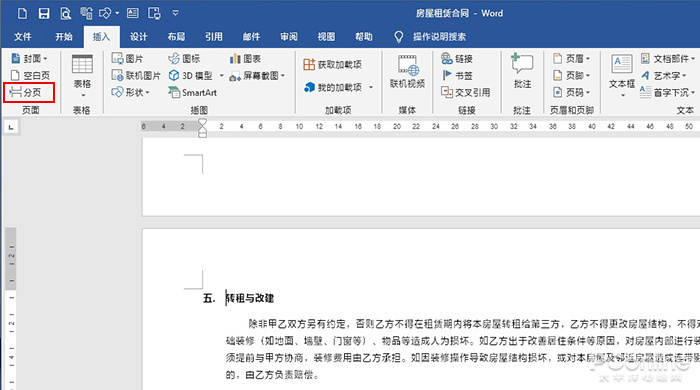Open the 页脚 footer dropdown
Viewport: 700px width, 390px height.
tap(571, 75)
